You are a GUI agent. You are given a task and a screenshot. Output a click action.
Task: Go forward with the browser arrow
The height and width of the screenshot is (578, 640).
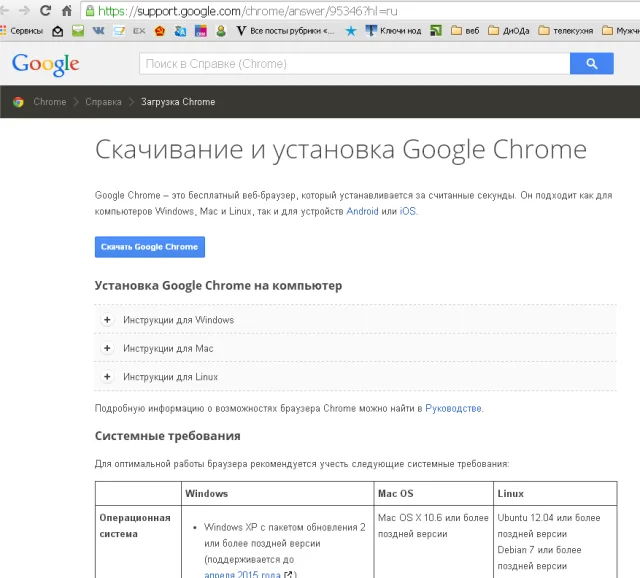pos(24,11)
